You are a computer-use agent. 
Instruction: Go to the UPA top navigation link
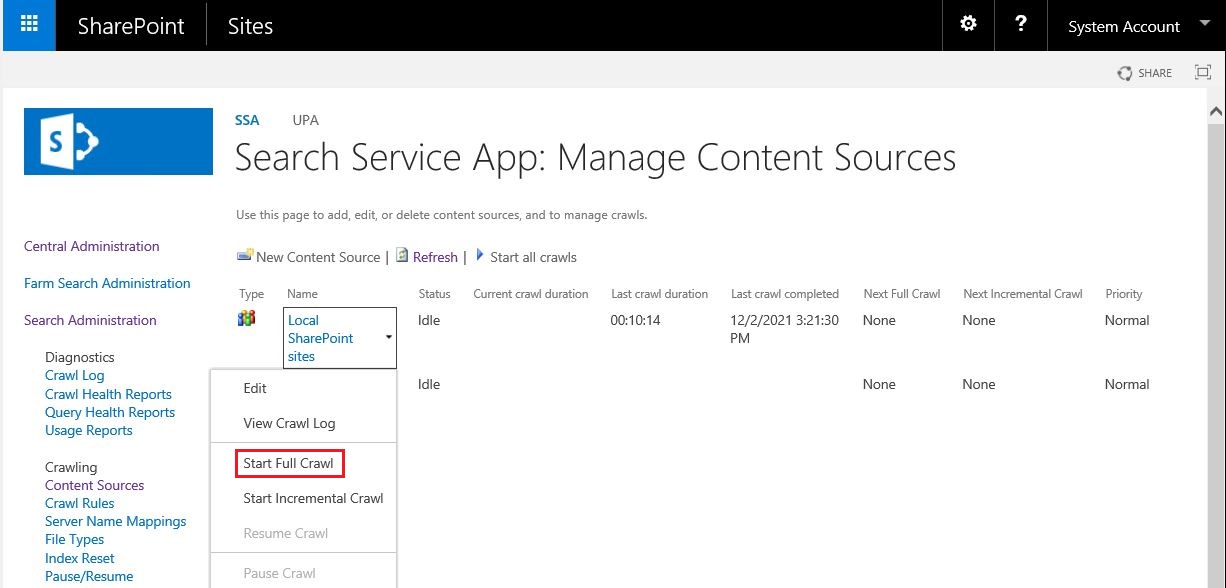pos(305,120)
